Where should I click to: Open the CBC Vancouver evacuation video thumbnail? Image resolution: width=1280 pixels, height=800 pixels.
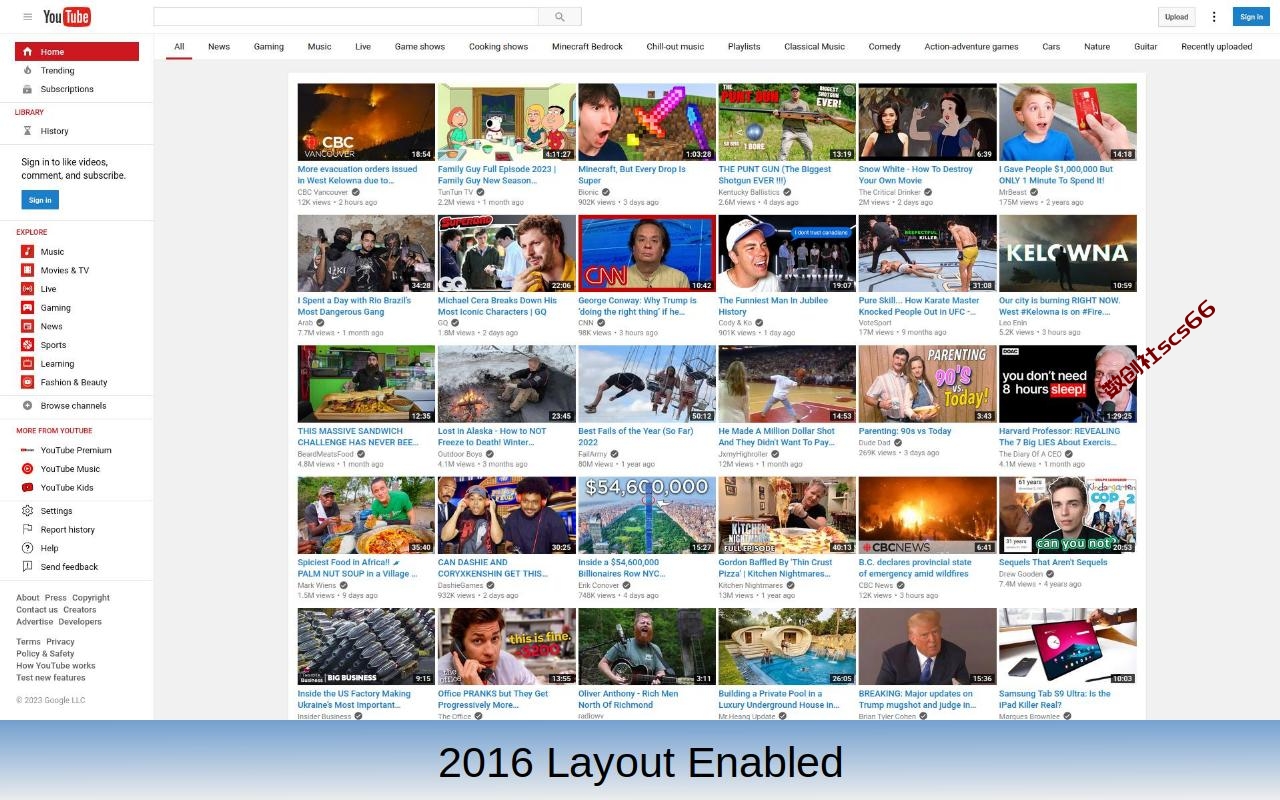tap(366, 122)
